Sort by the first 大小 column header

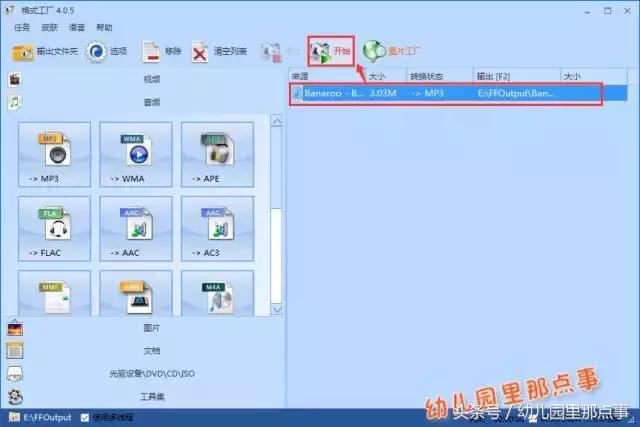(386, 76)
